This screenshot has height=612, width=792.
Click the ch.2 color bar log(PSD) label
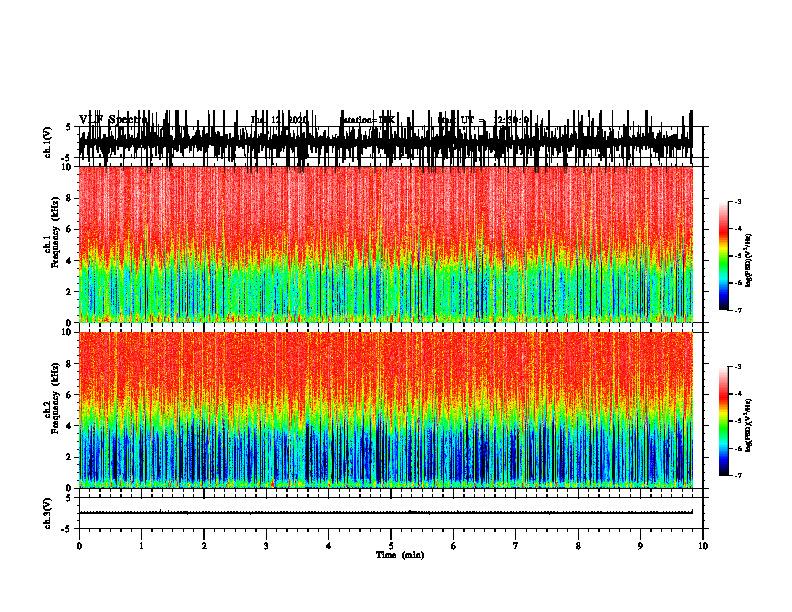point(749,425)
